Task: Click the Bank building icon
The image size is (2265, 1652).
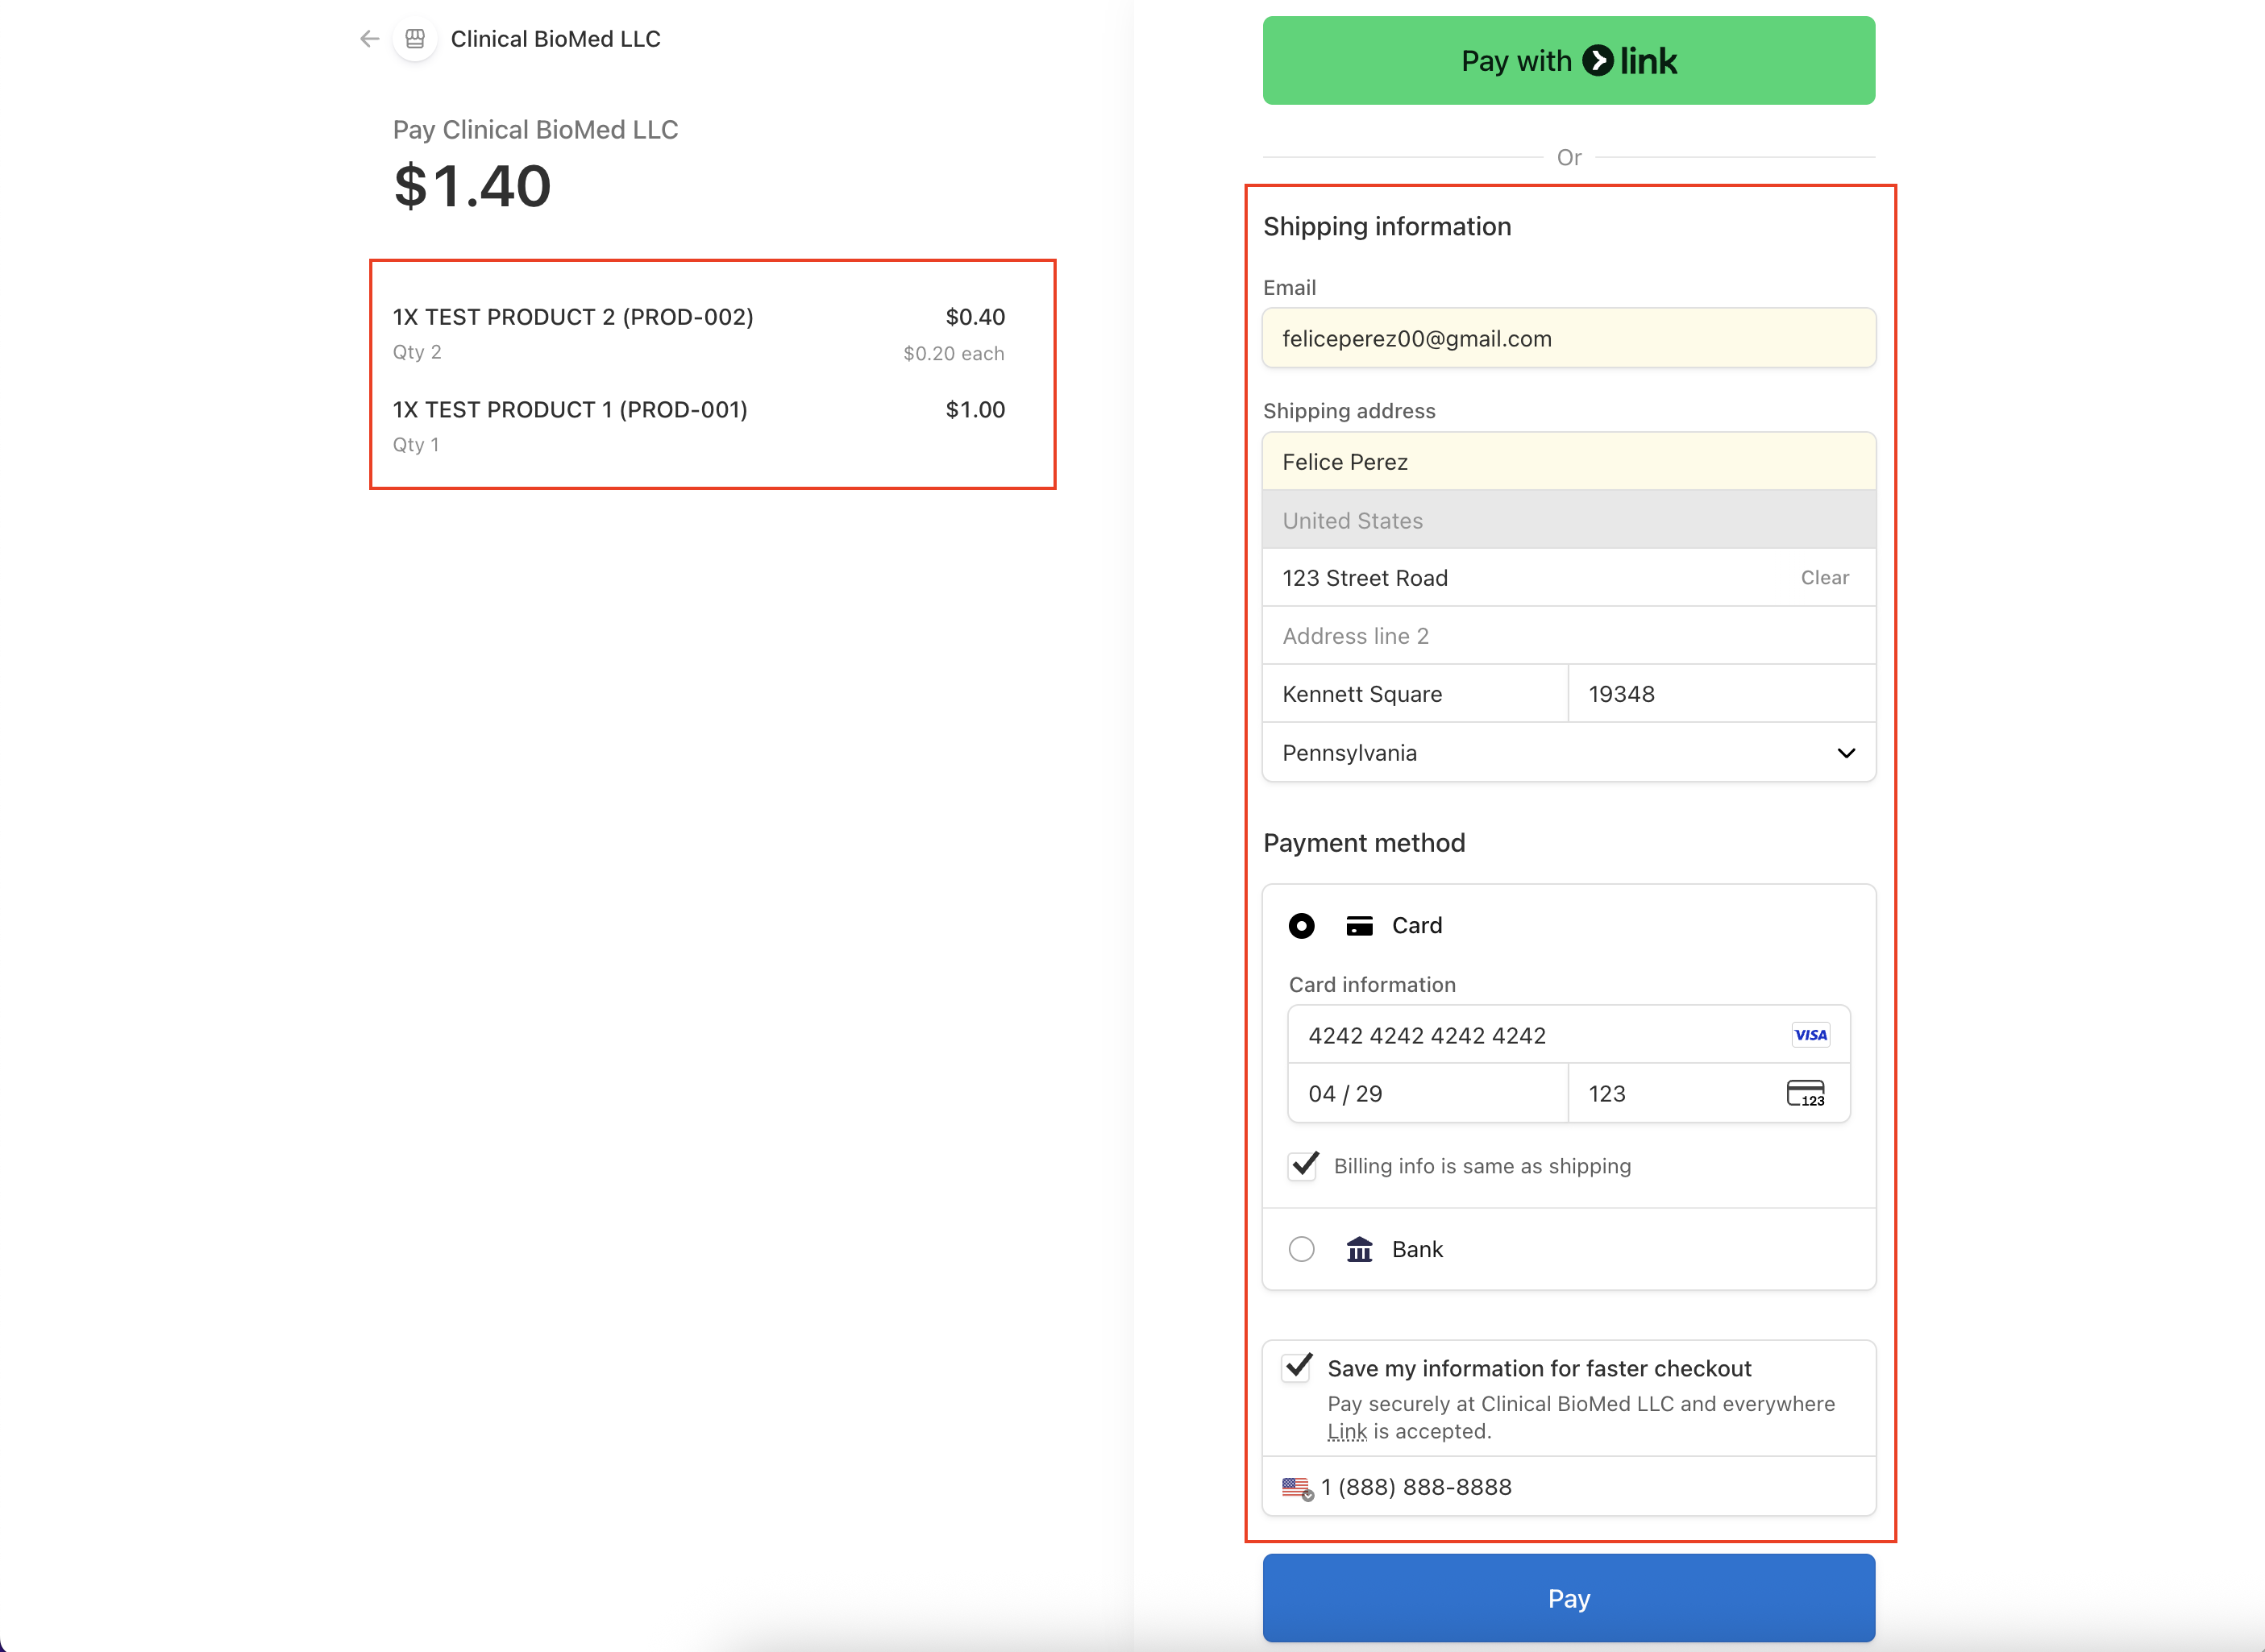Action: pyautogui.click(x=1359, y=1249)
